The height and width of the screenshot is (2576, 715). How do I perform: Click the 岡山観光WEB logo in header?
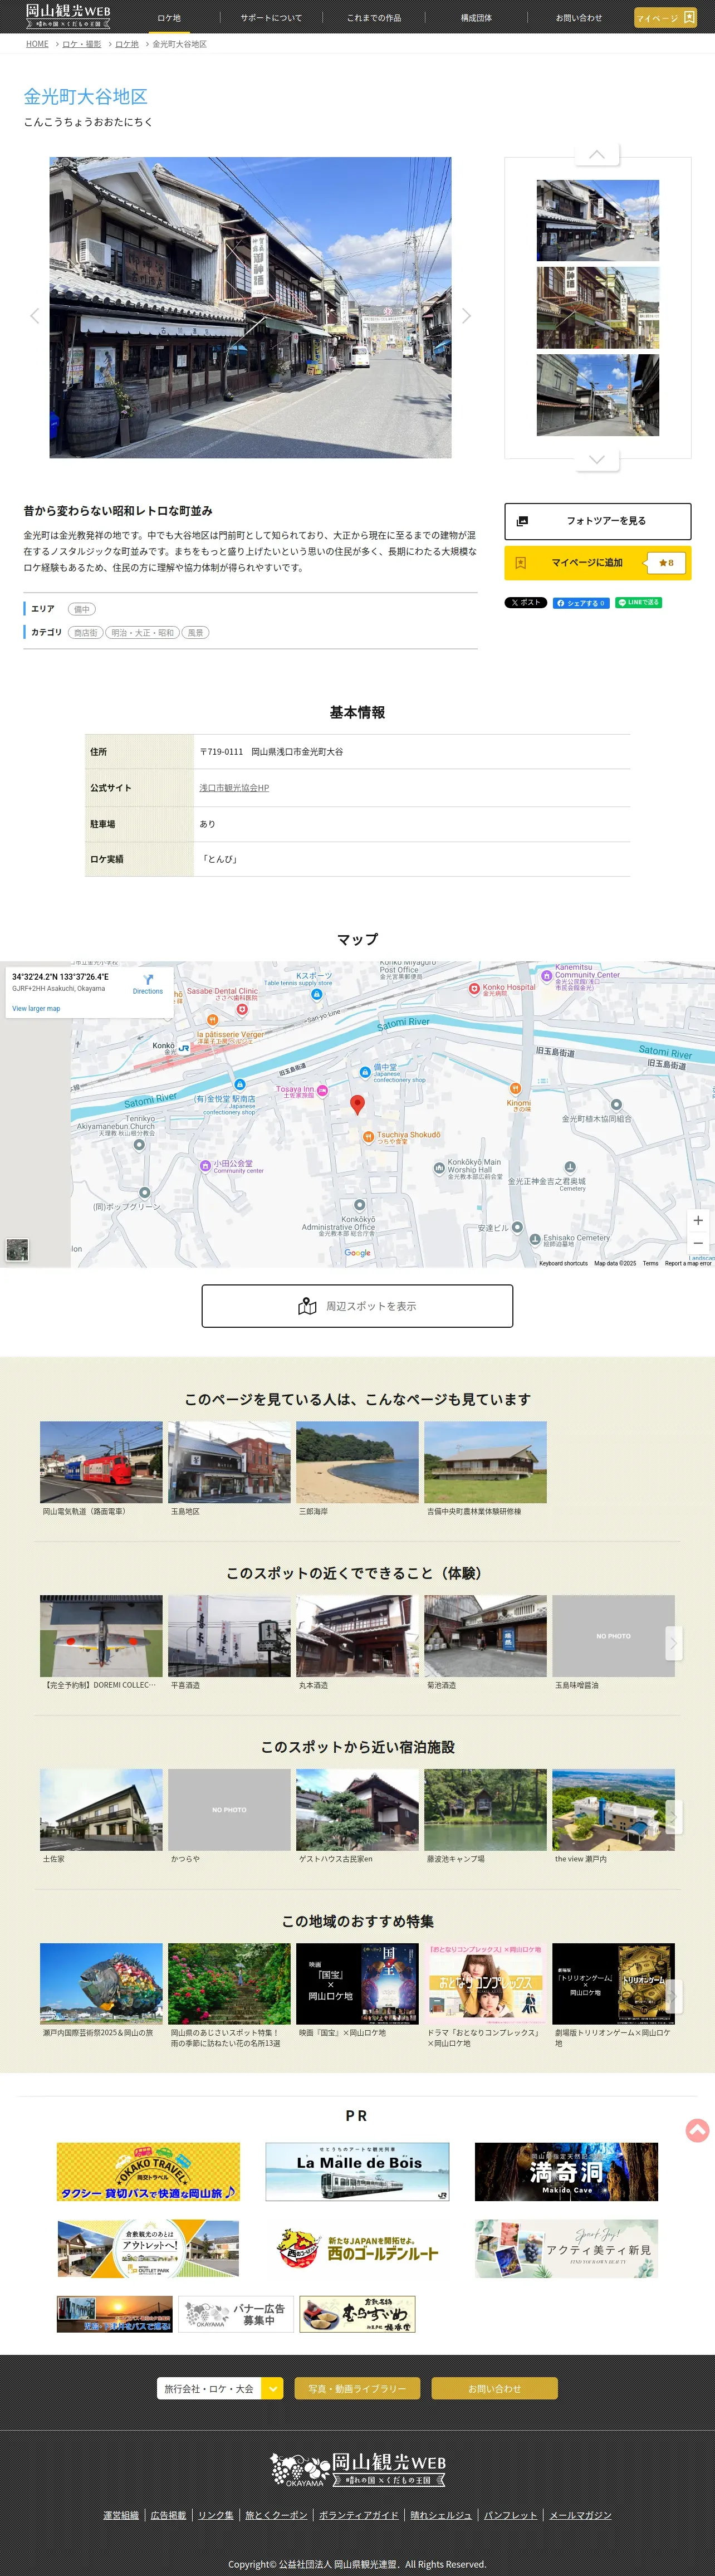point(68,16)
